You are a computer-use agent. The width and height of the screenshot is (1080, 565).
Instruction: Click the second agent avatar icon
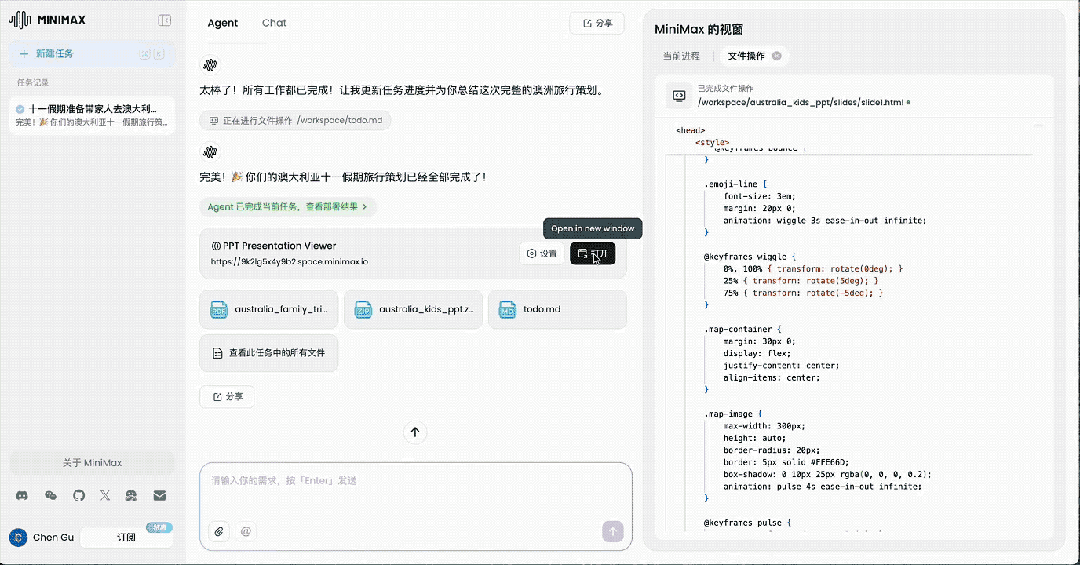click(x=210, y=152)
